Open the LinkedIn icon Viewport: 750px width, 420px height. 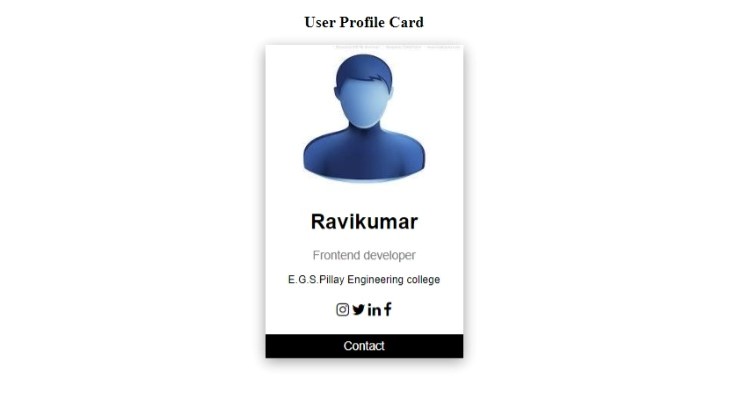(375, 310)
